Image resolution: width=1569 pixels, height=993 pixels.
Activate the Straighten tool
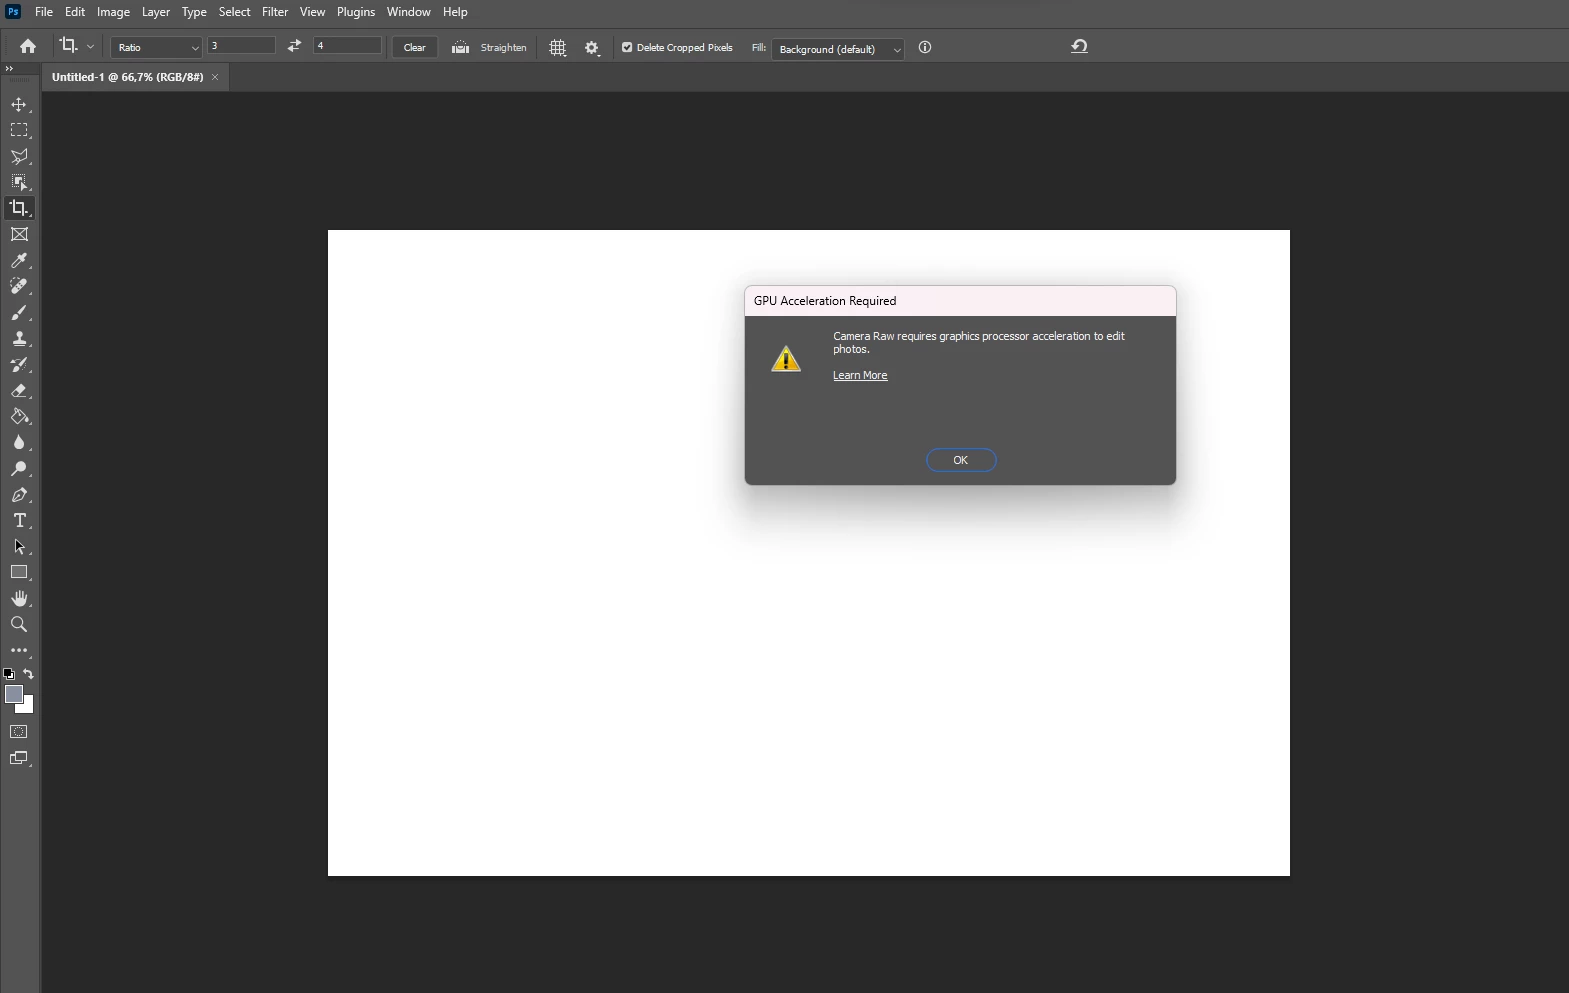pyautogui.click(x=489, y=47)
